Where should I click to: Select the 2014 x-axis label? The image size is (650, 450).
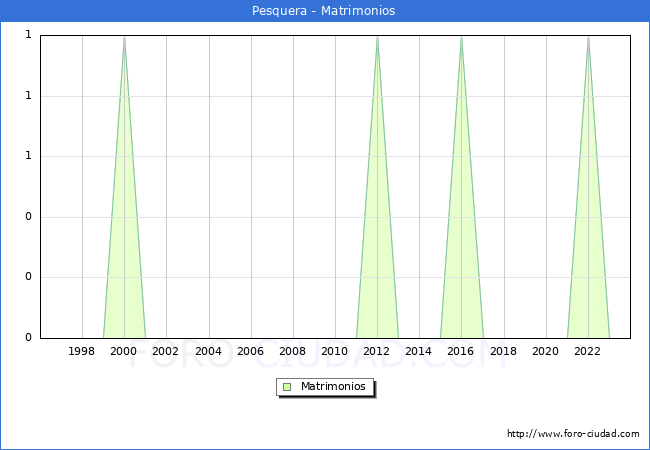click(x=419, y=351)
